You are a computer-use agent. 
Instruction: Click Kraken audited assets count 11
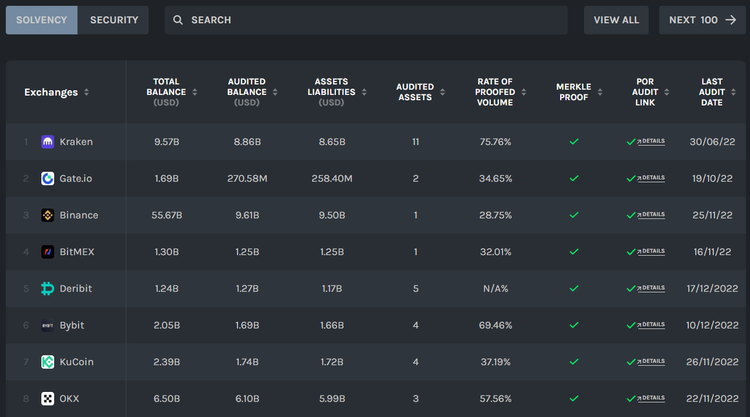416,142
